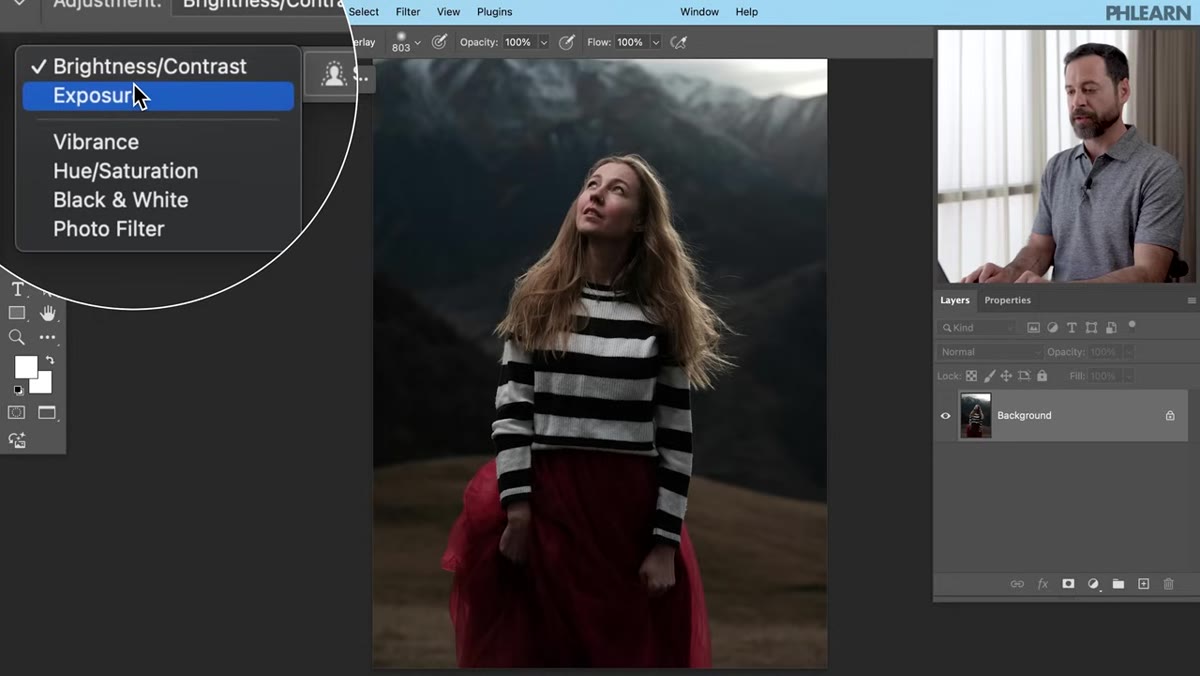The width and height of the screenshot is (1200, 676).
Task: Reset to default black and white colors
Action: [x=17, y=390]
